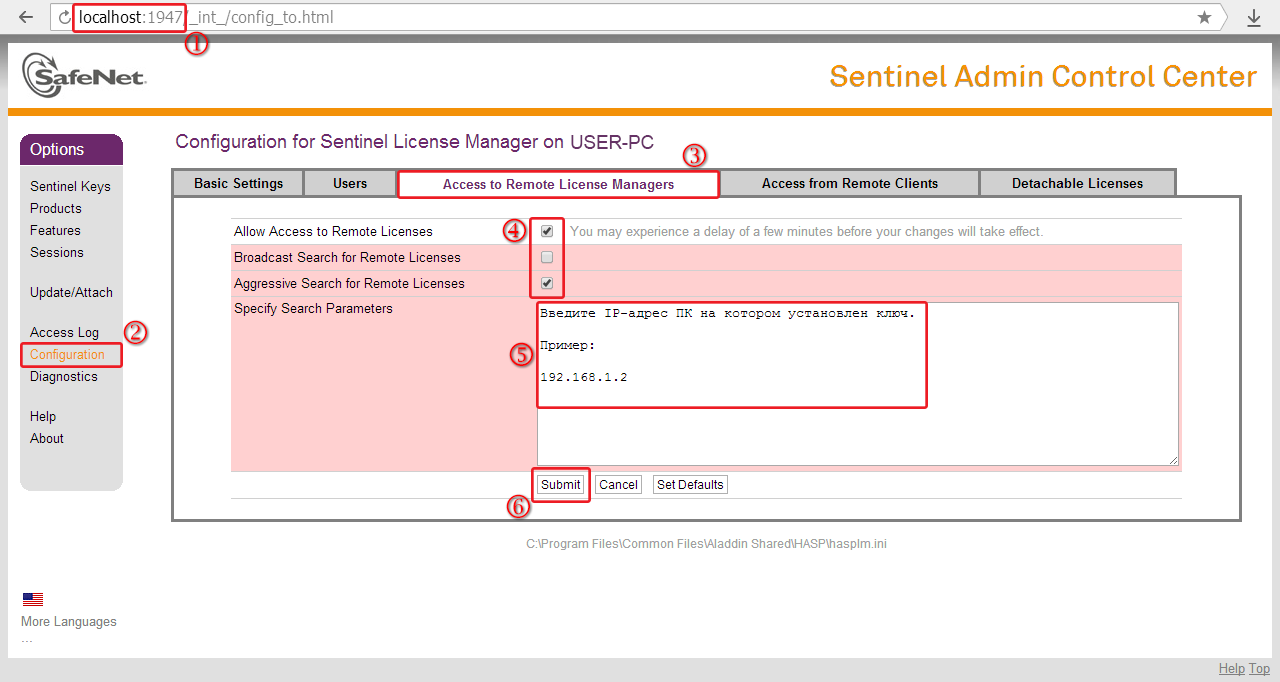The image size is (1280, 682).
Task: Click the More Languages link
Action: click(x=69, y=621)
